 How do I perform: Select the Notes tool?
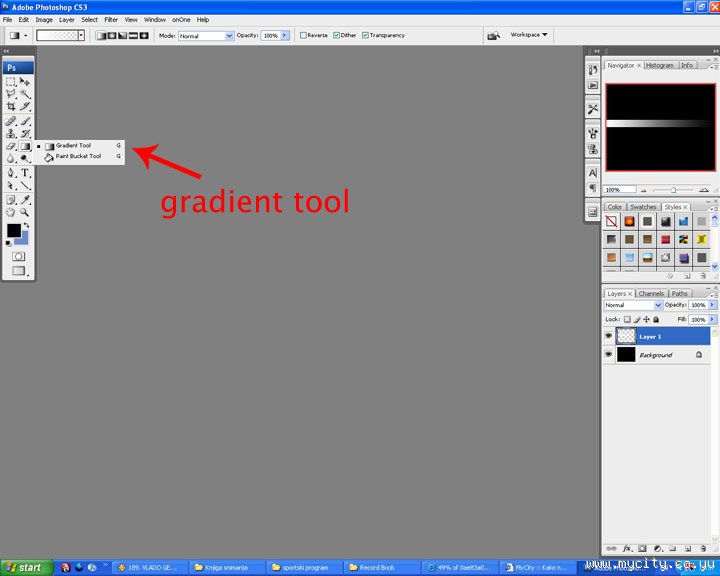coord(11,200)
